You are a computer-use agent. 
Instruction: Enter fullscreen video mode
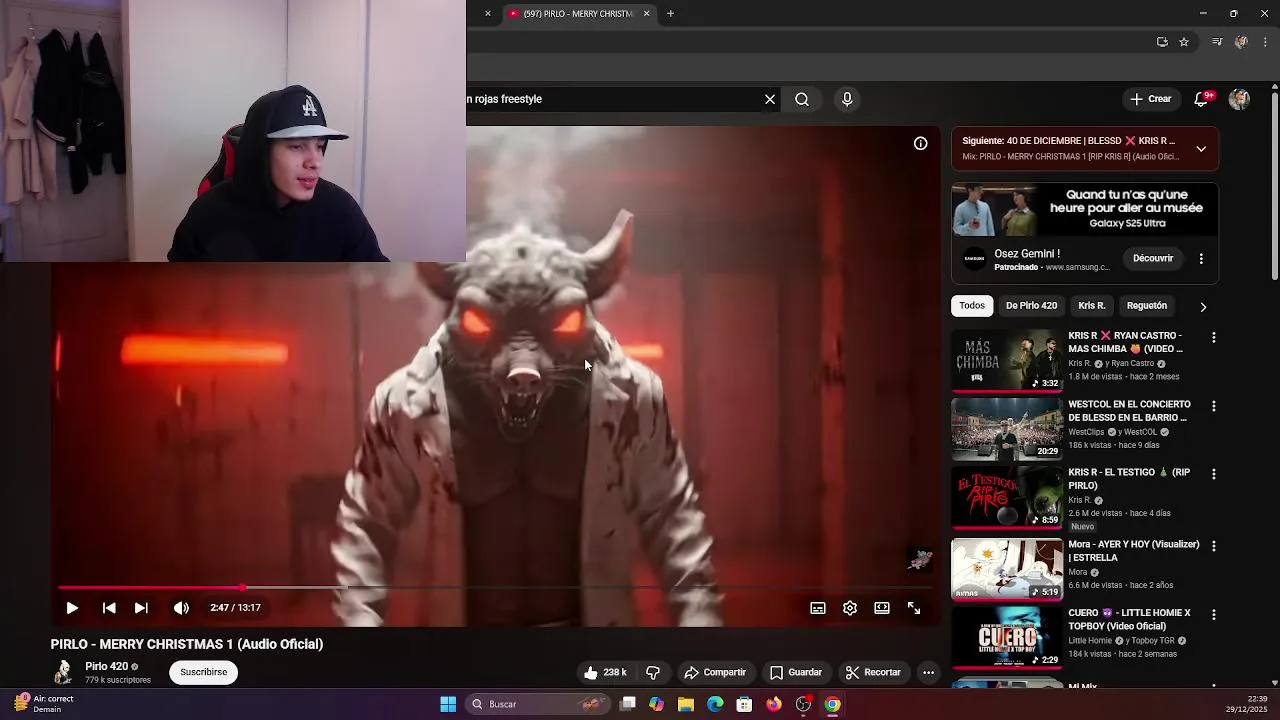pyautogui.click(x=914, y=608)
